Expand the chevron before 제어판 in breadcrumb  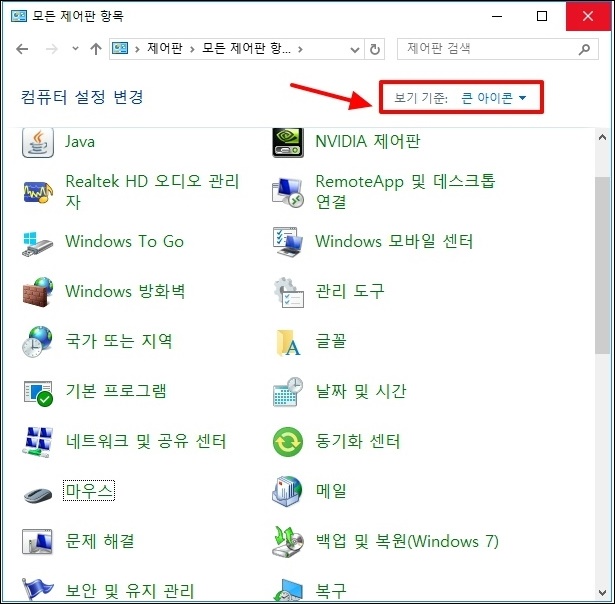click(137, 49)
